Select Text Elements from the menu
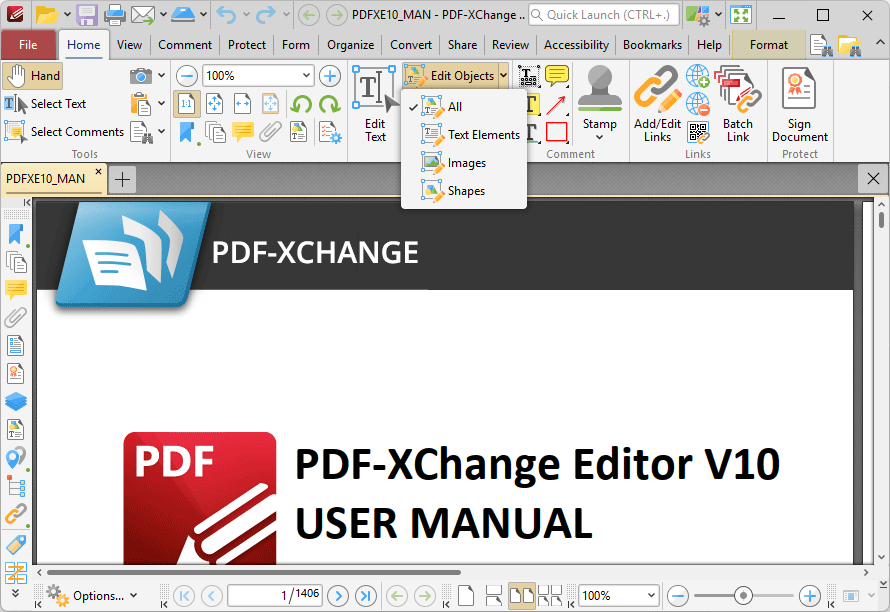 pos(463,135)
